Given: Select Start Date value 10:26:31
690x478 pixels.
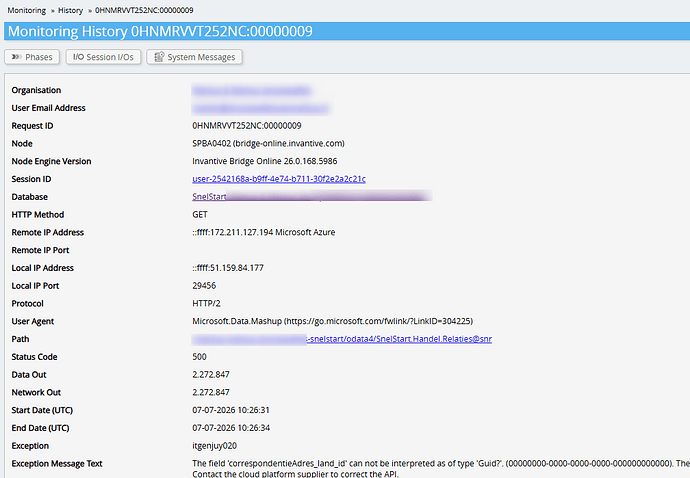Looking at the screenshot, I should click(x=231, y=410).
